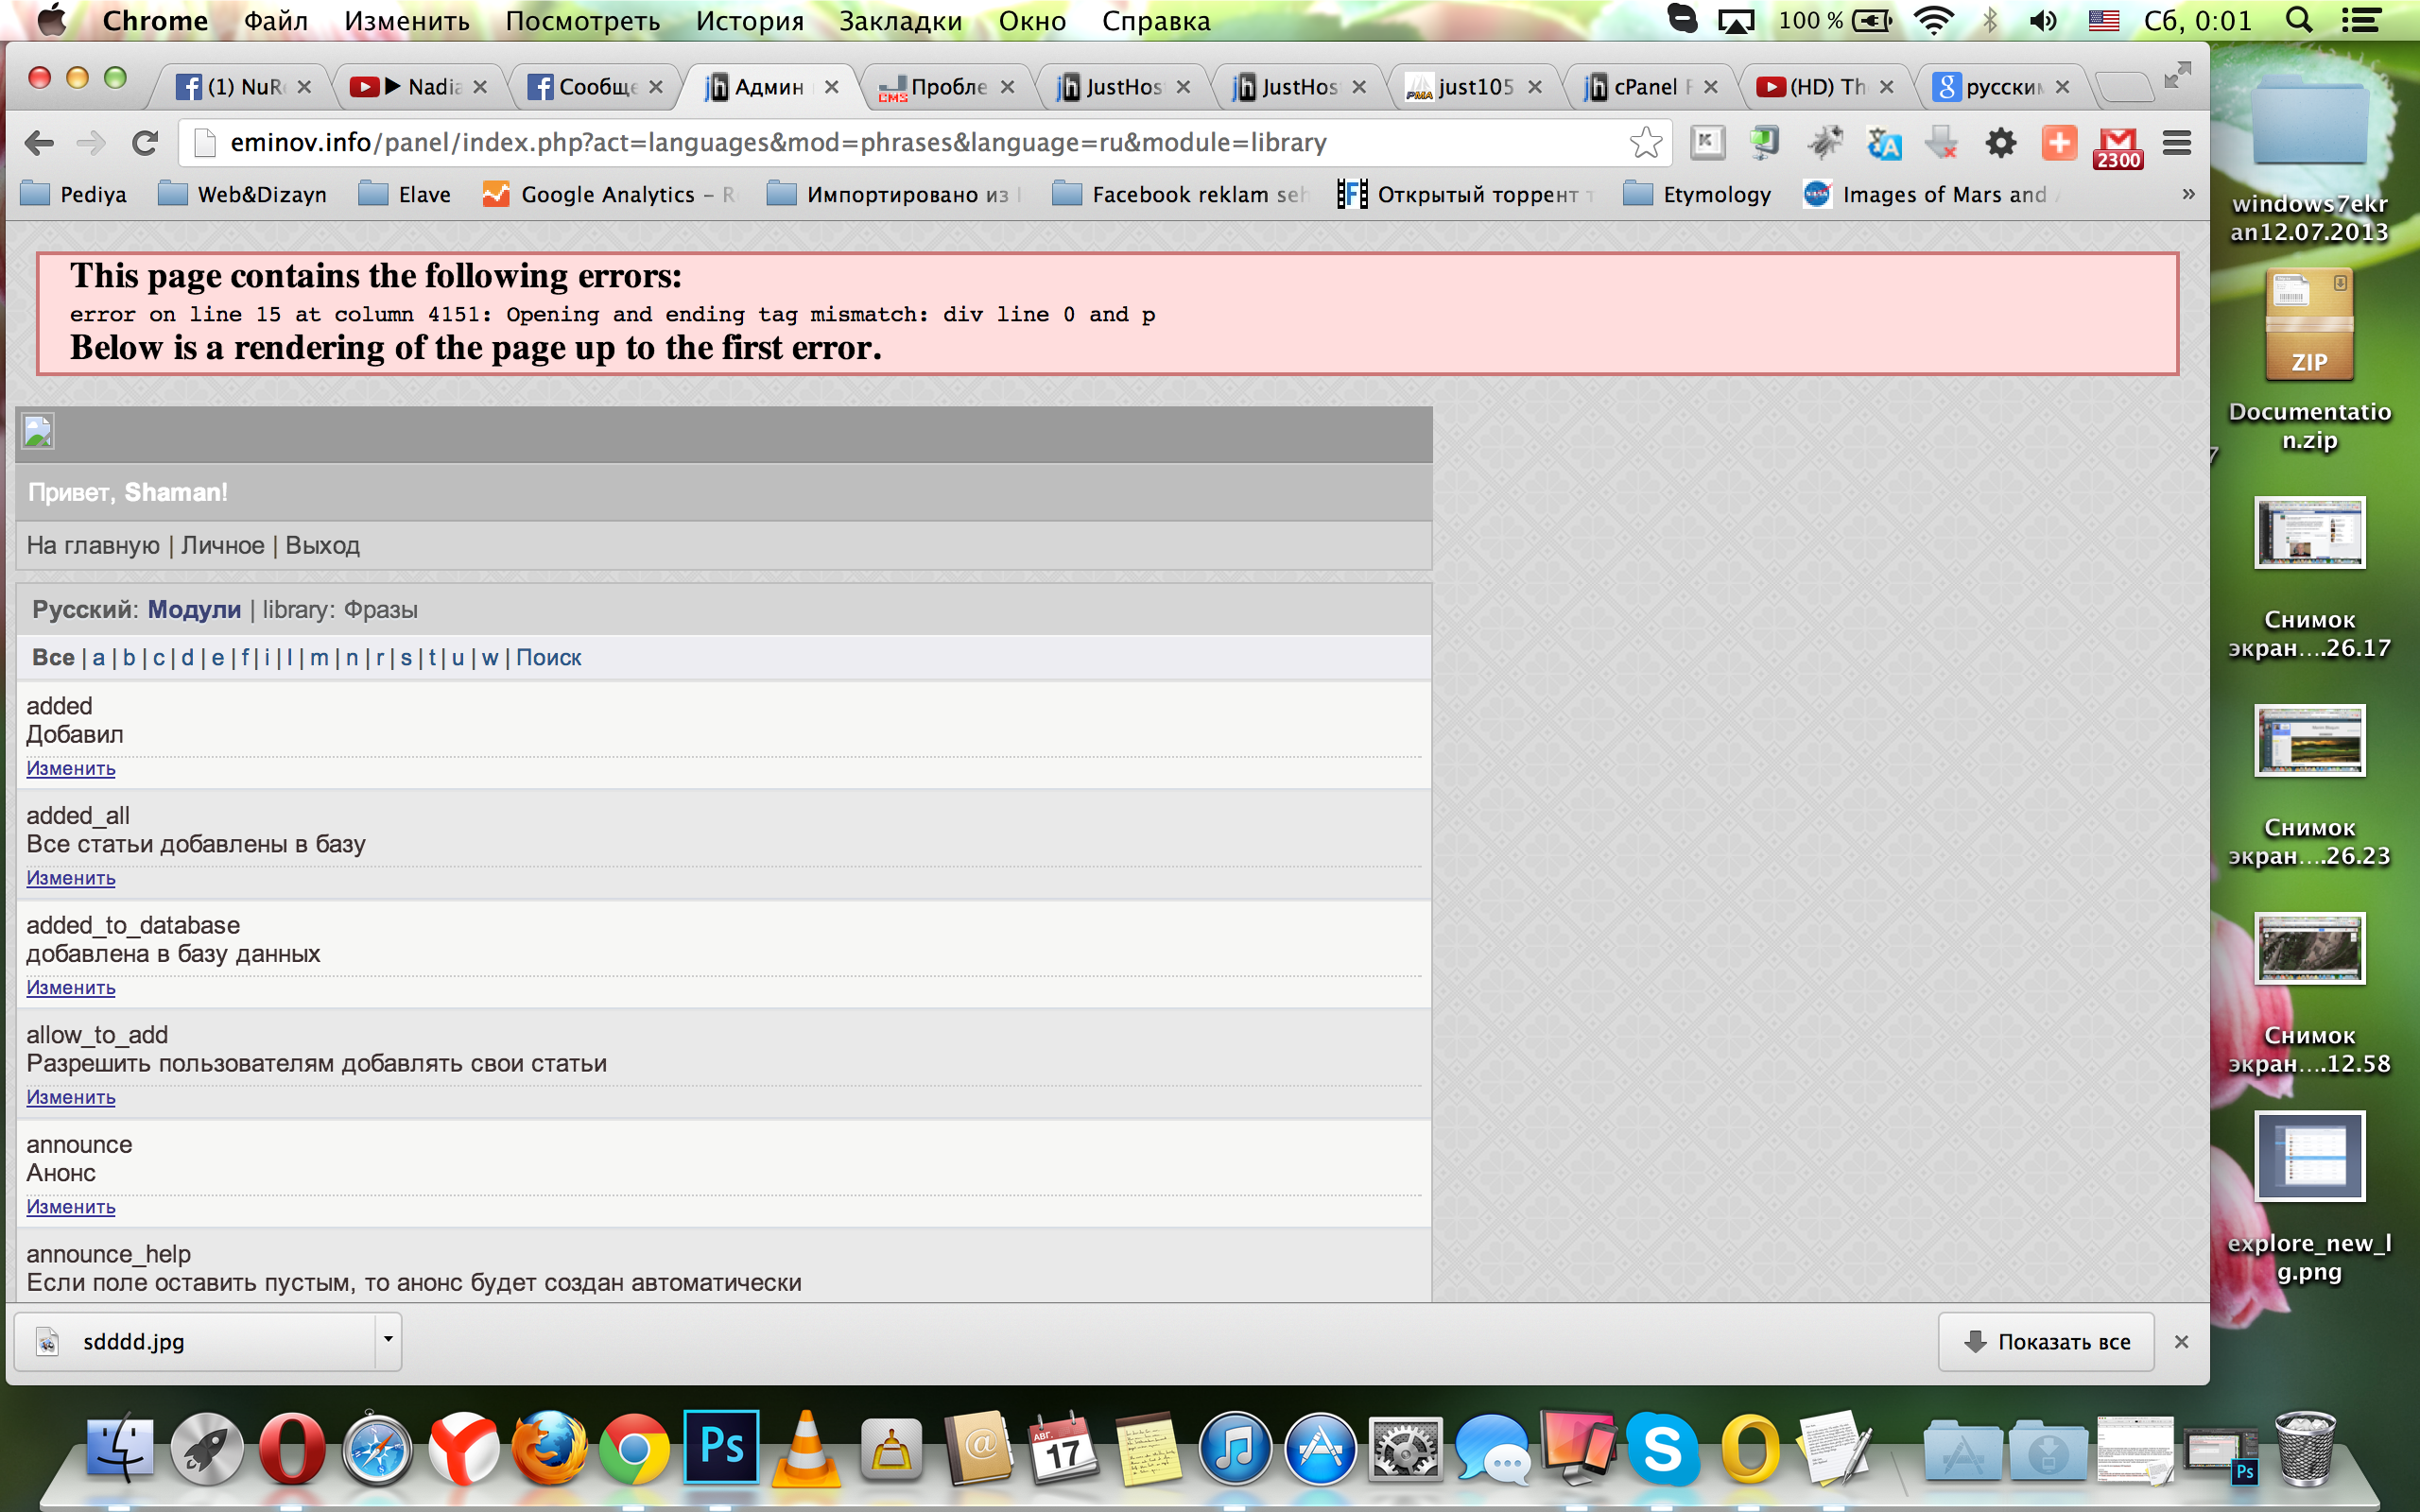
Task: Open the red plus extension icon
Action: [x=2058, y=143]
